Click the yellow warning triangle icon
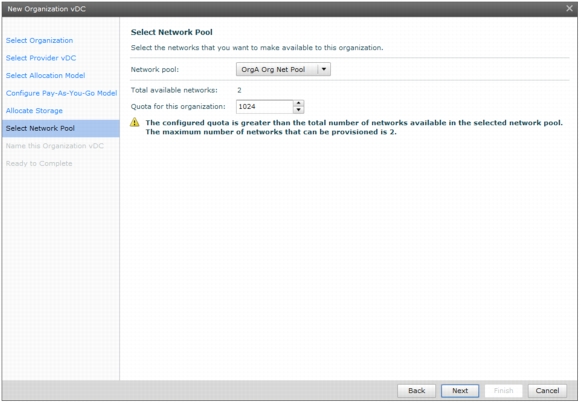 click(135, 122)
